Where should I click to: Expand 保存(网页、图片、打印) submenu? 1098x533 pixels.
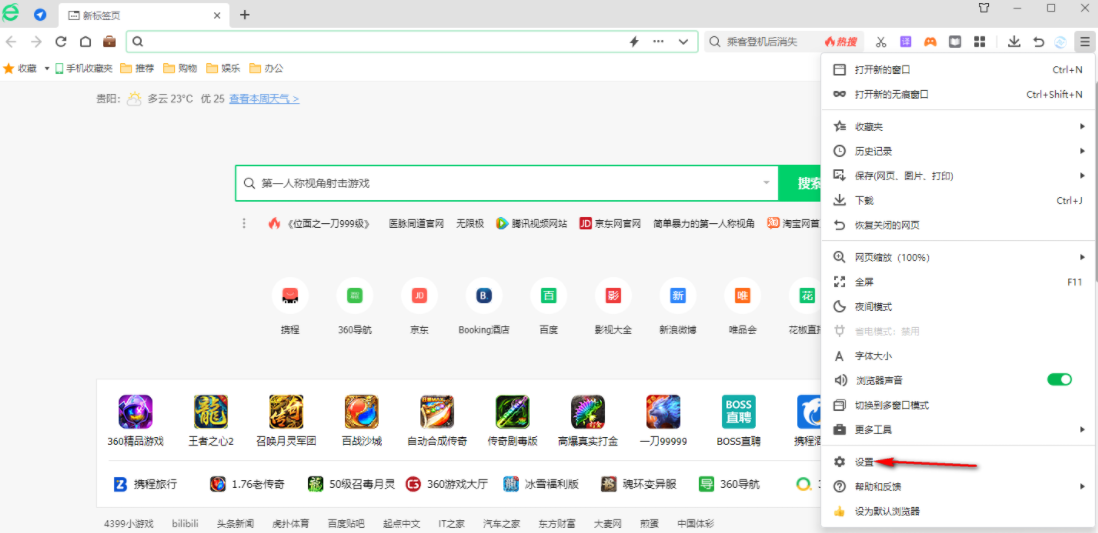[959, 176]
